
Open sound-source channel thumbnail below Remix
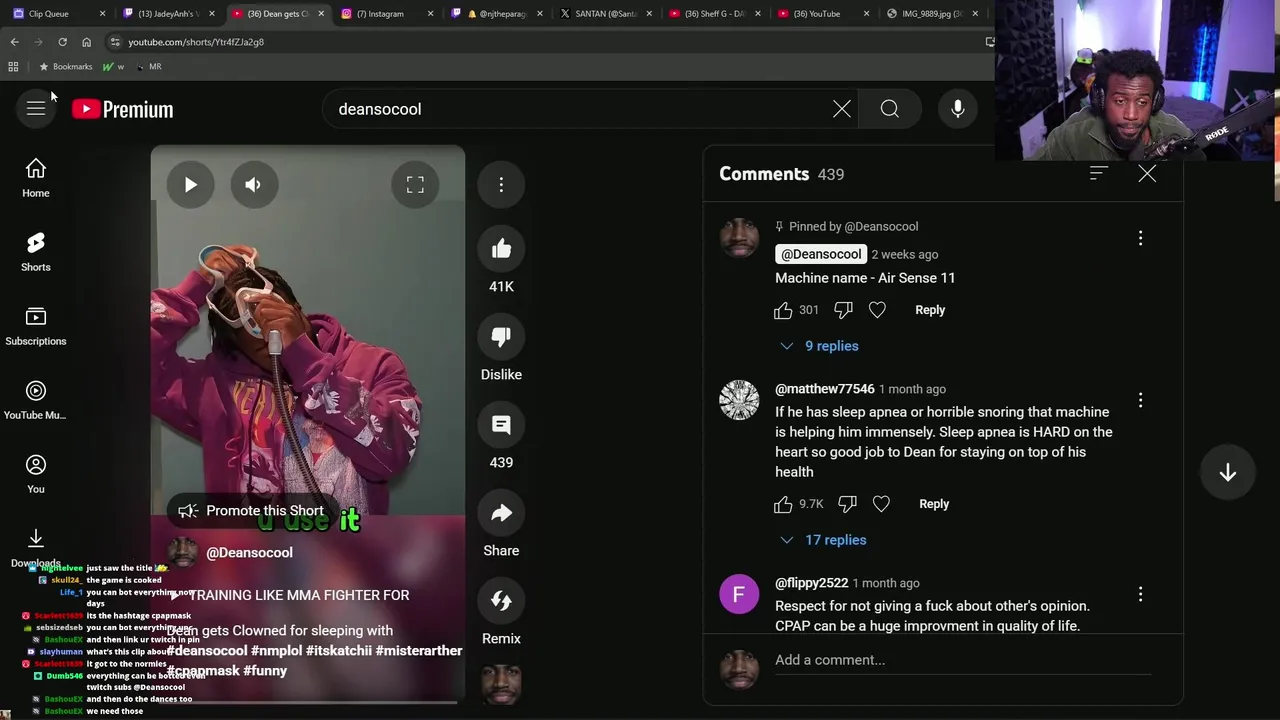(501, 684)
